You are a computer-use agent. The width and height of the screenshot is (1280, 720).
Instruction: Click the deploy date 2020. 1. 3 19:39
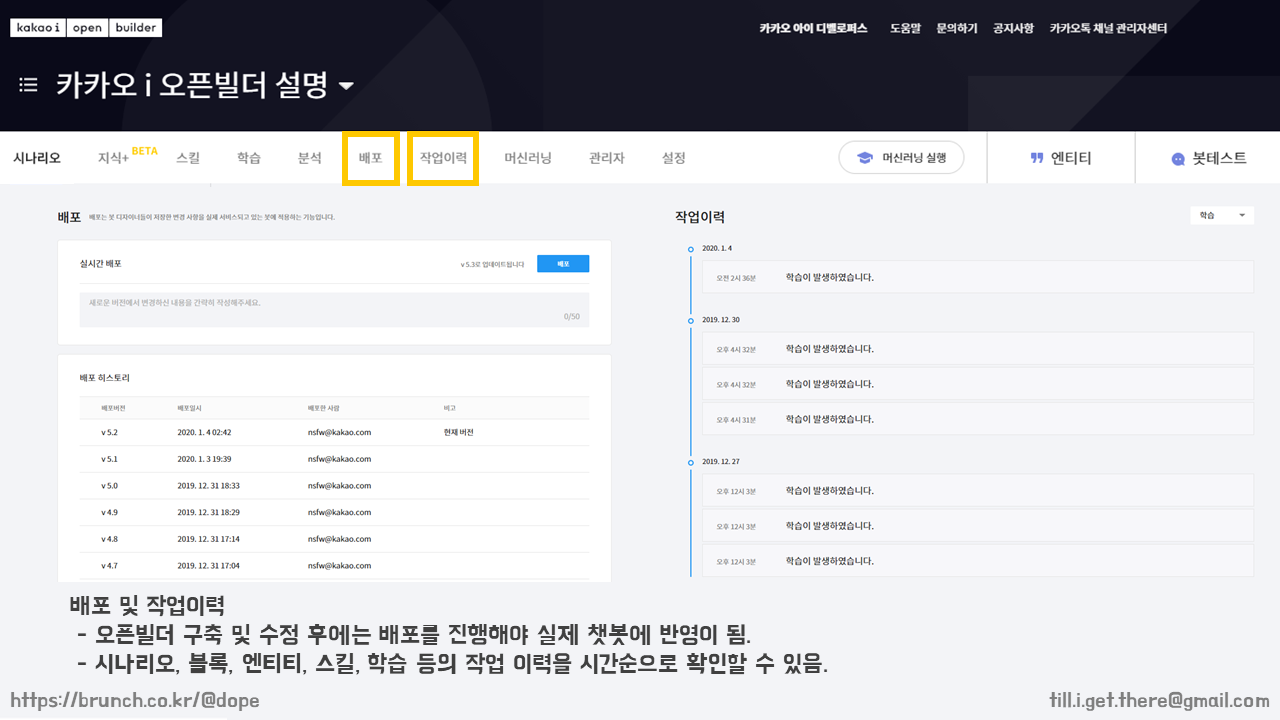(204, 459)
